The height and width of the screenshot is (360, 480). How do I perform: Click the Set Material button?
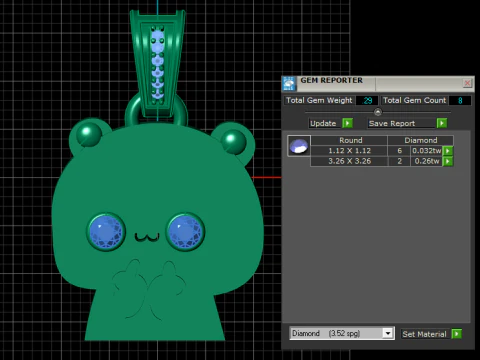425,334
